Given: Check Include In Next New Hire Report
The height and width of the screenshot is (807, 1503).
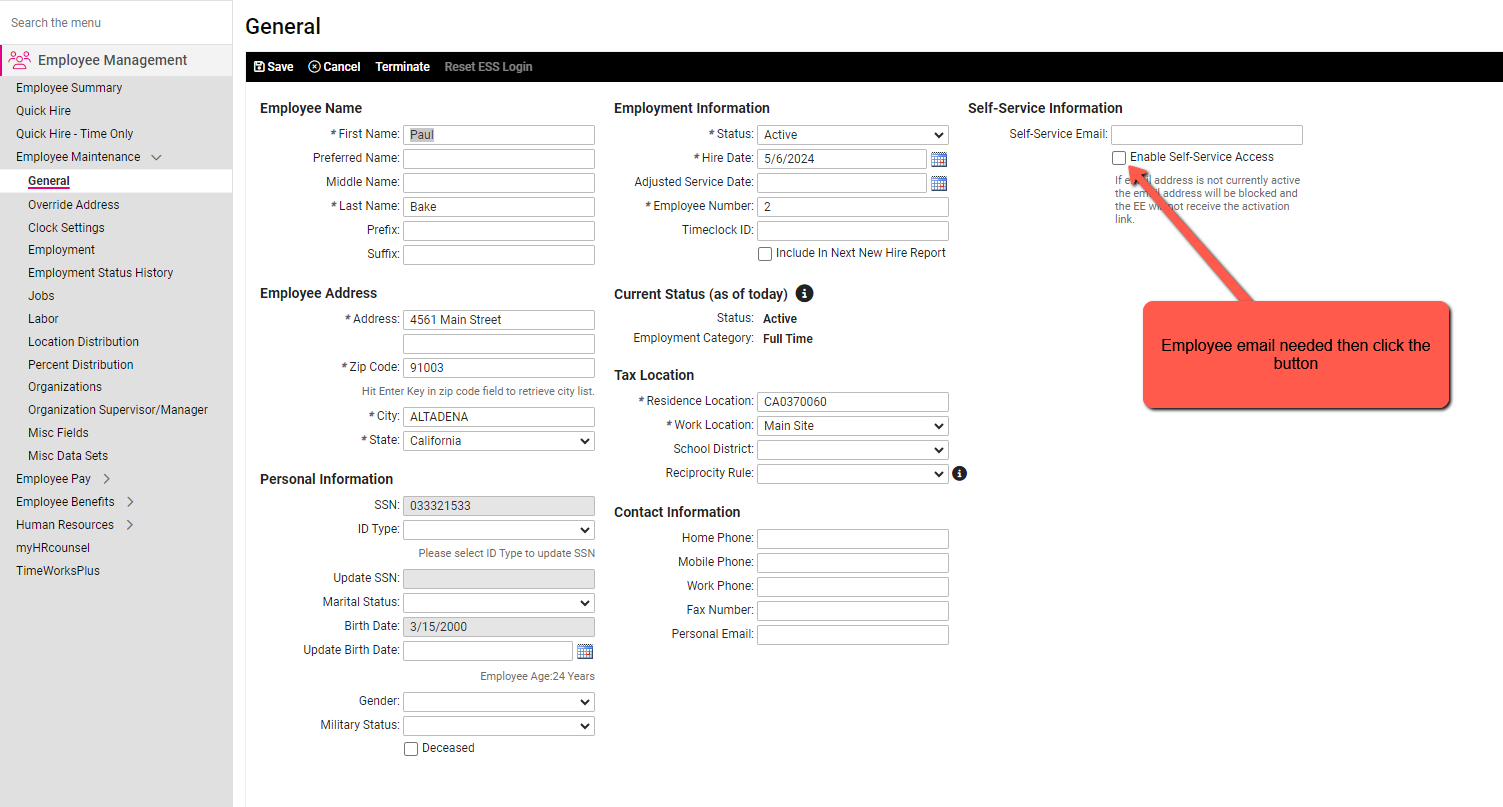Looking at the screenshot, I should pyautogui.click(x=765, y=253).
